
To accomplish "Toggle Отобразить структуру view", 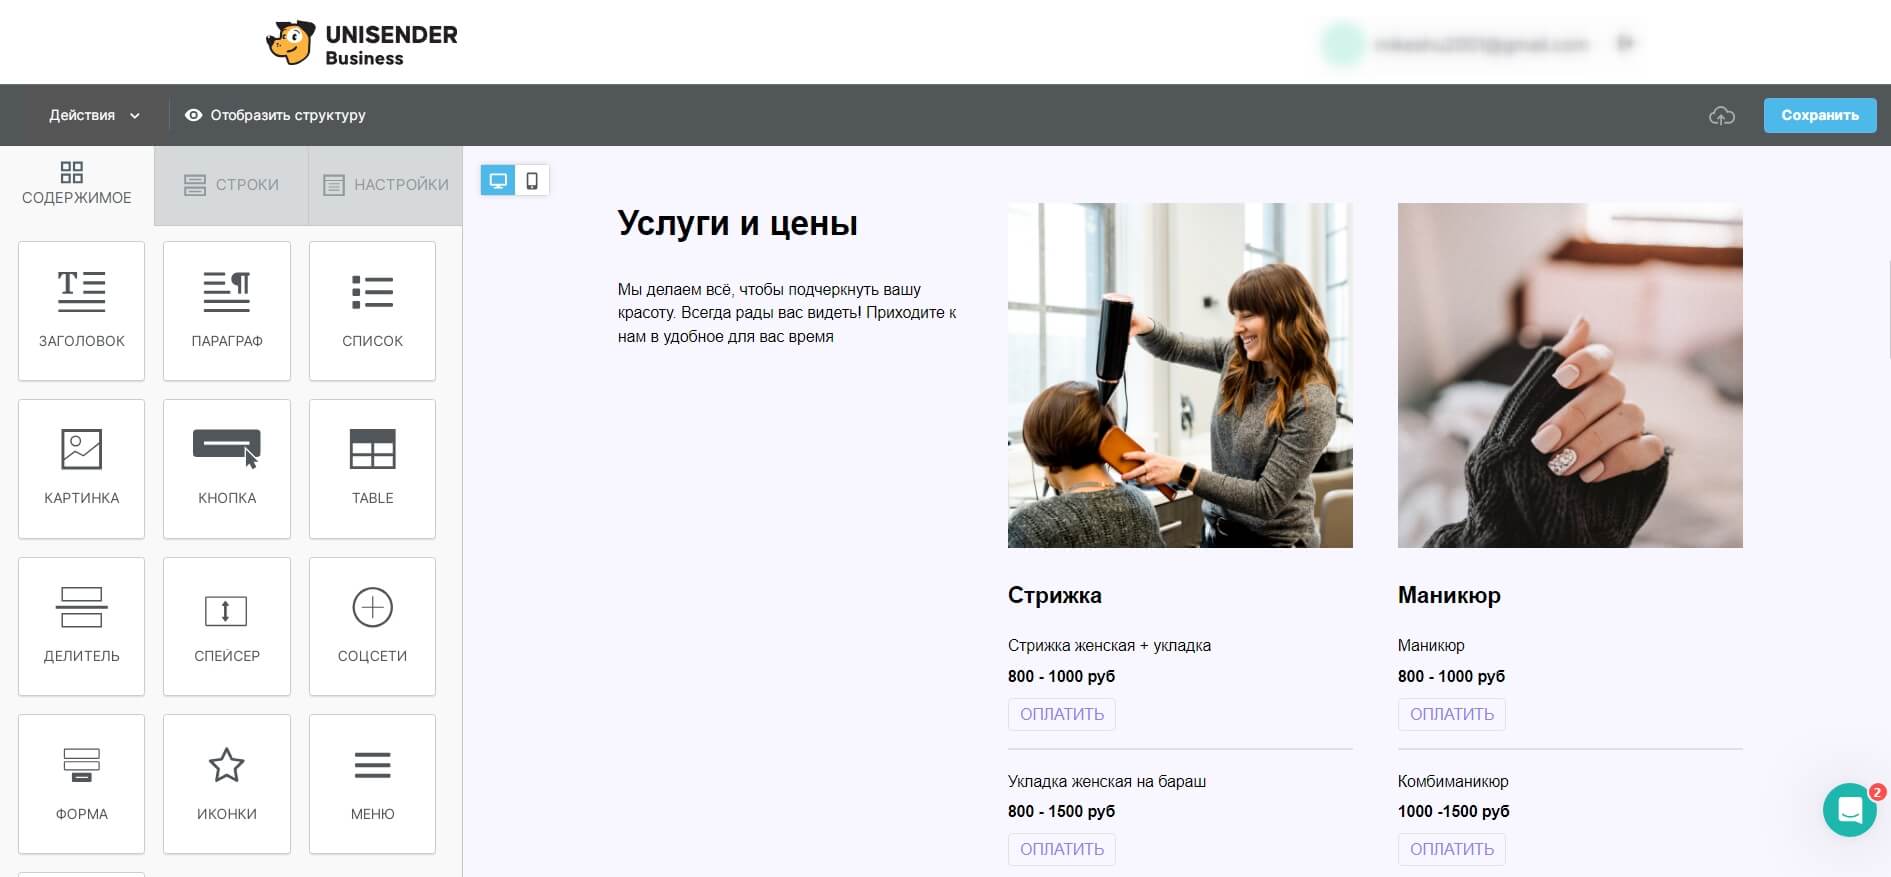I will (275, 115).
